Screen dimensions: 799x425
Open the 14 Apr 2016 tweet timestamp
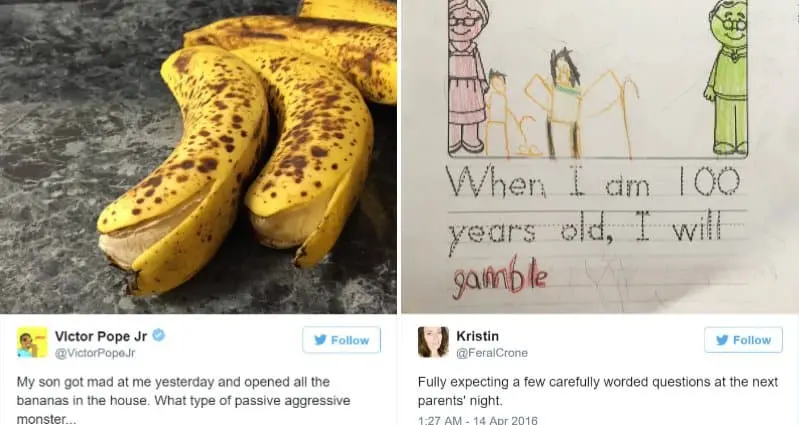coord(477,420)
